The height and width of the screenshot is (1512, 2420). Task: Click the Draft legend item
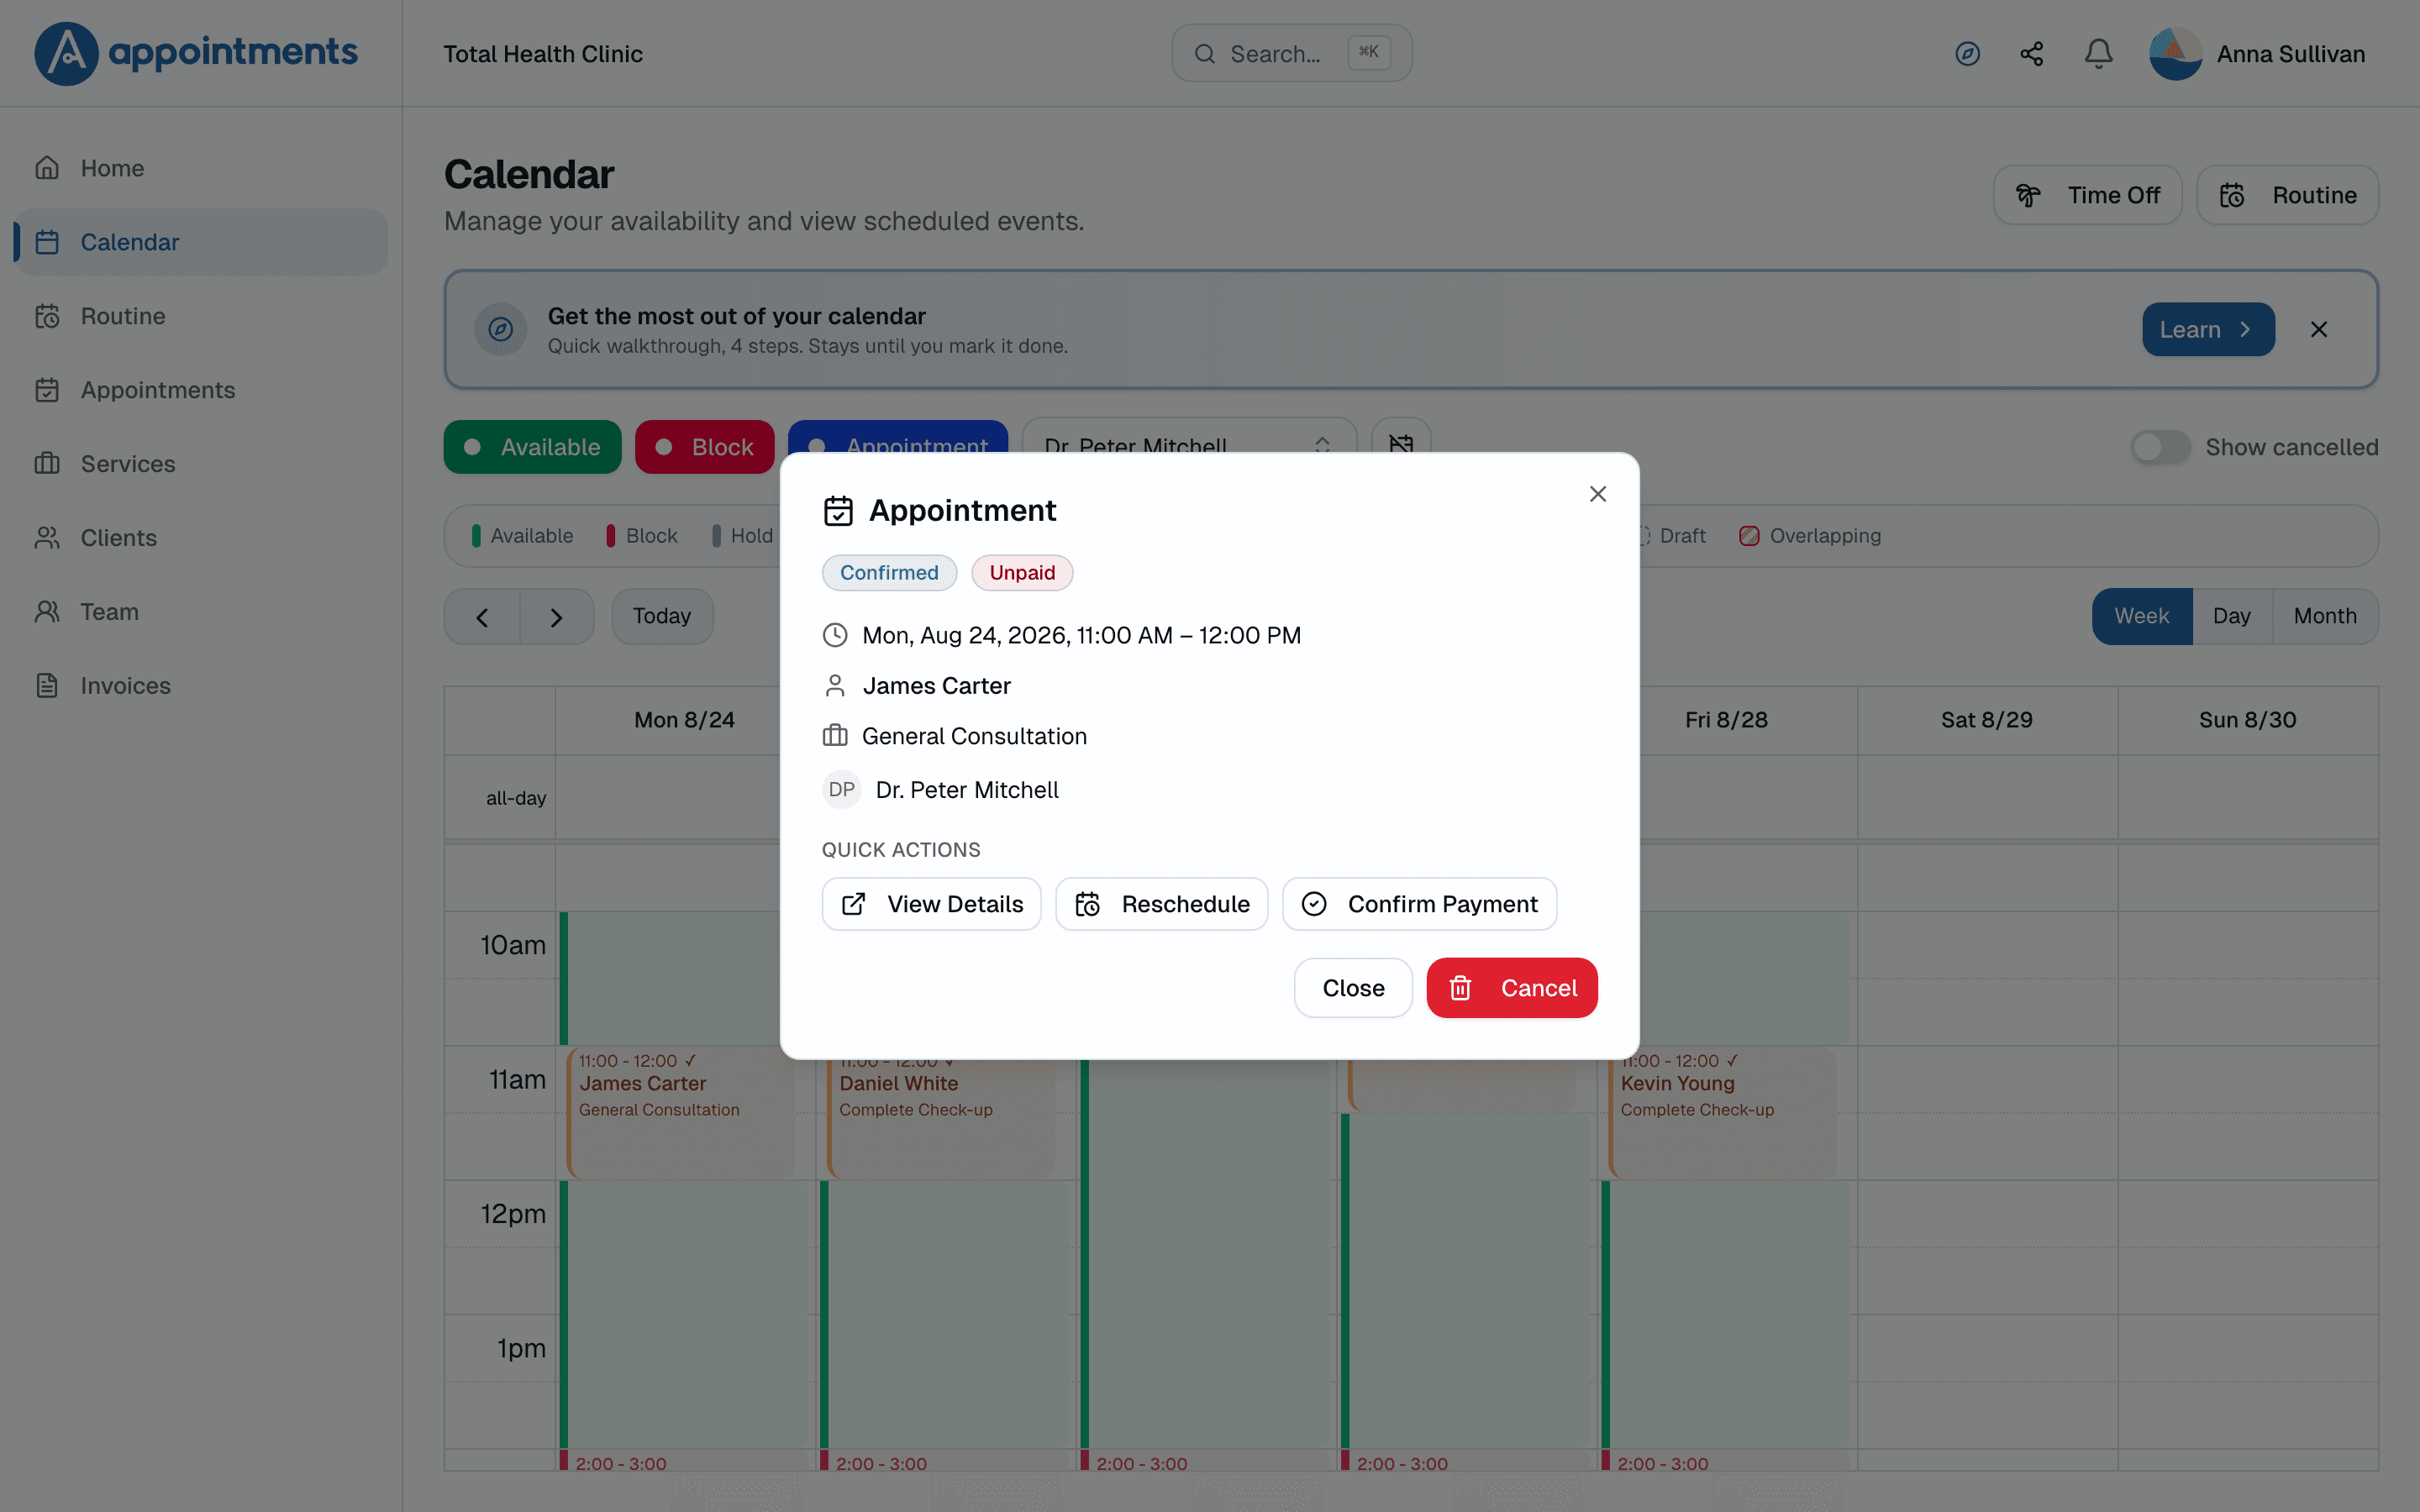coord(1672,536)
